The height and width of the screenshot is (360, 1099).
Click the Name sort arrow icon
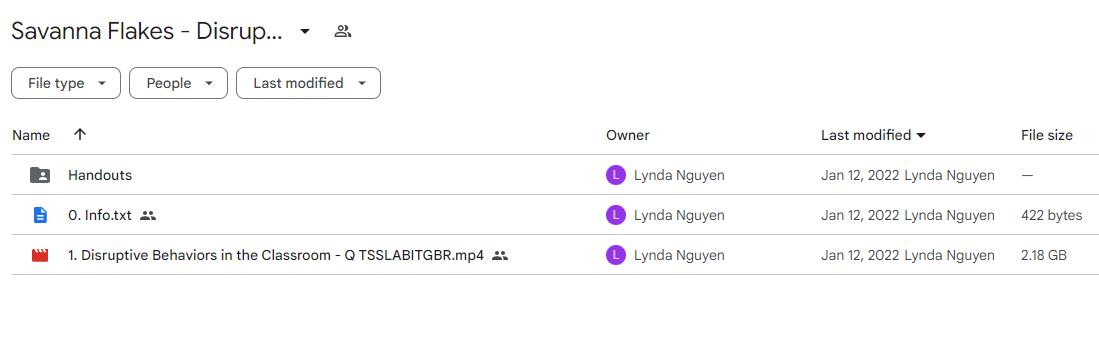(x=80, y=134)
